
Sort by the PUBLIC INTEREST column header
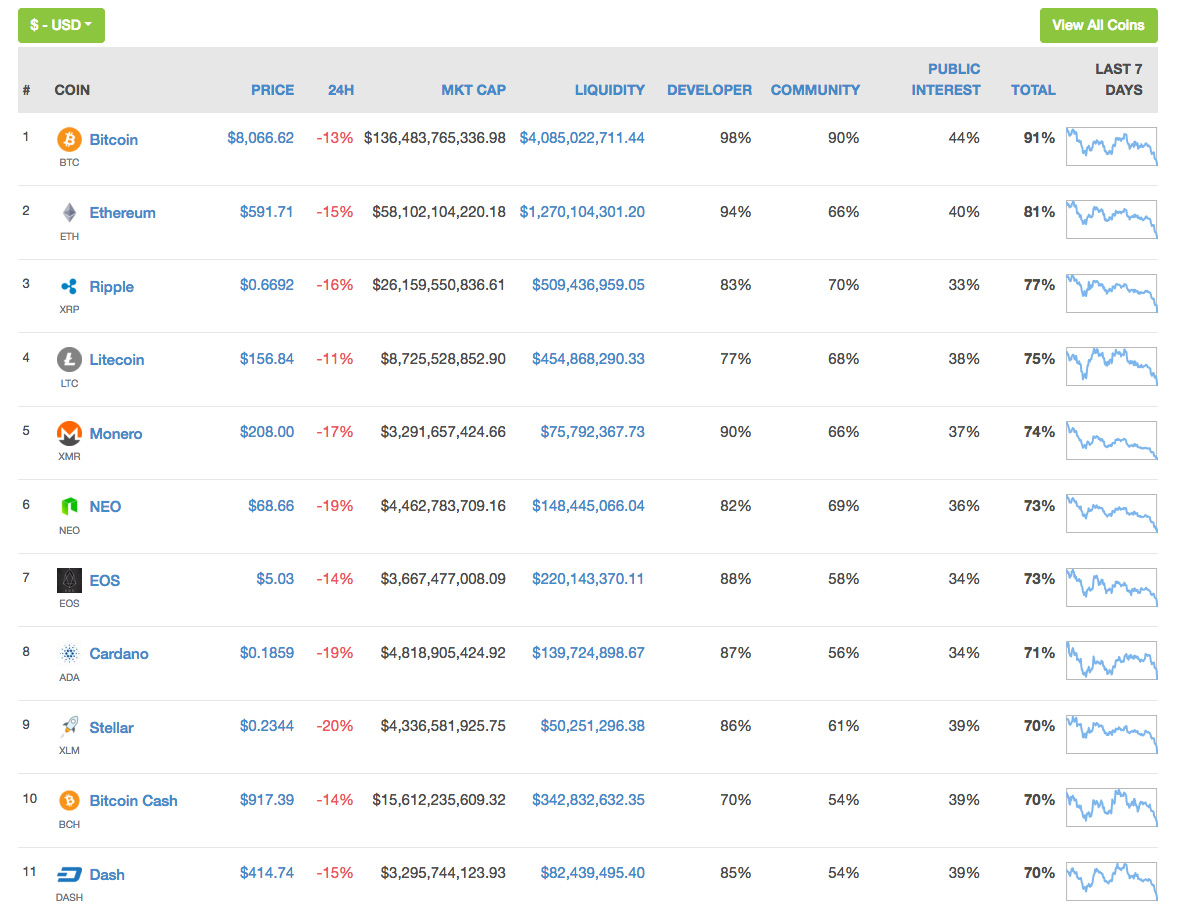pyautogui.click(x=946, y=80)
